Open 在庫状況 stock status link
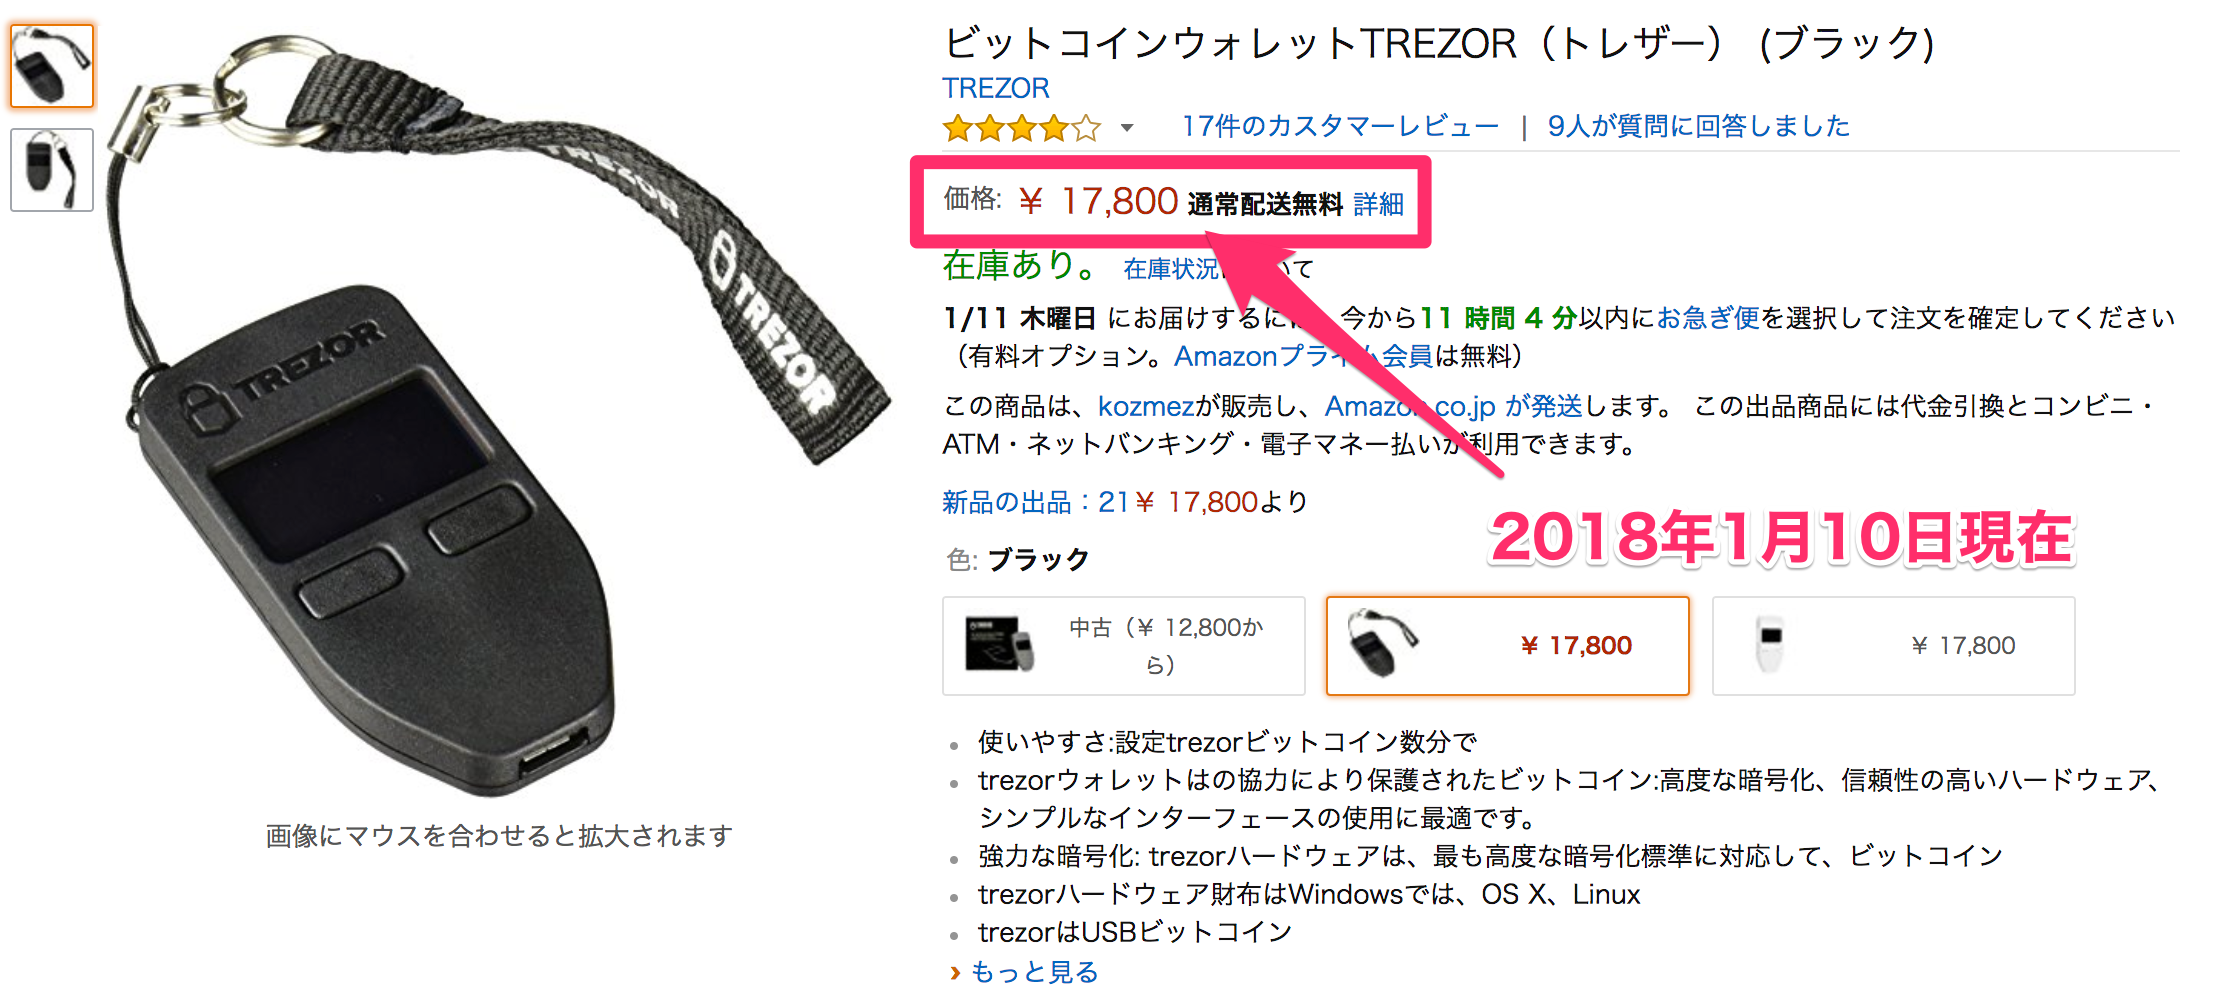The image size is (2222, 986). point(1171,269)
